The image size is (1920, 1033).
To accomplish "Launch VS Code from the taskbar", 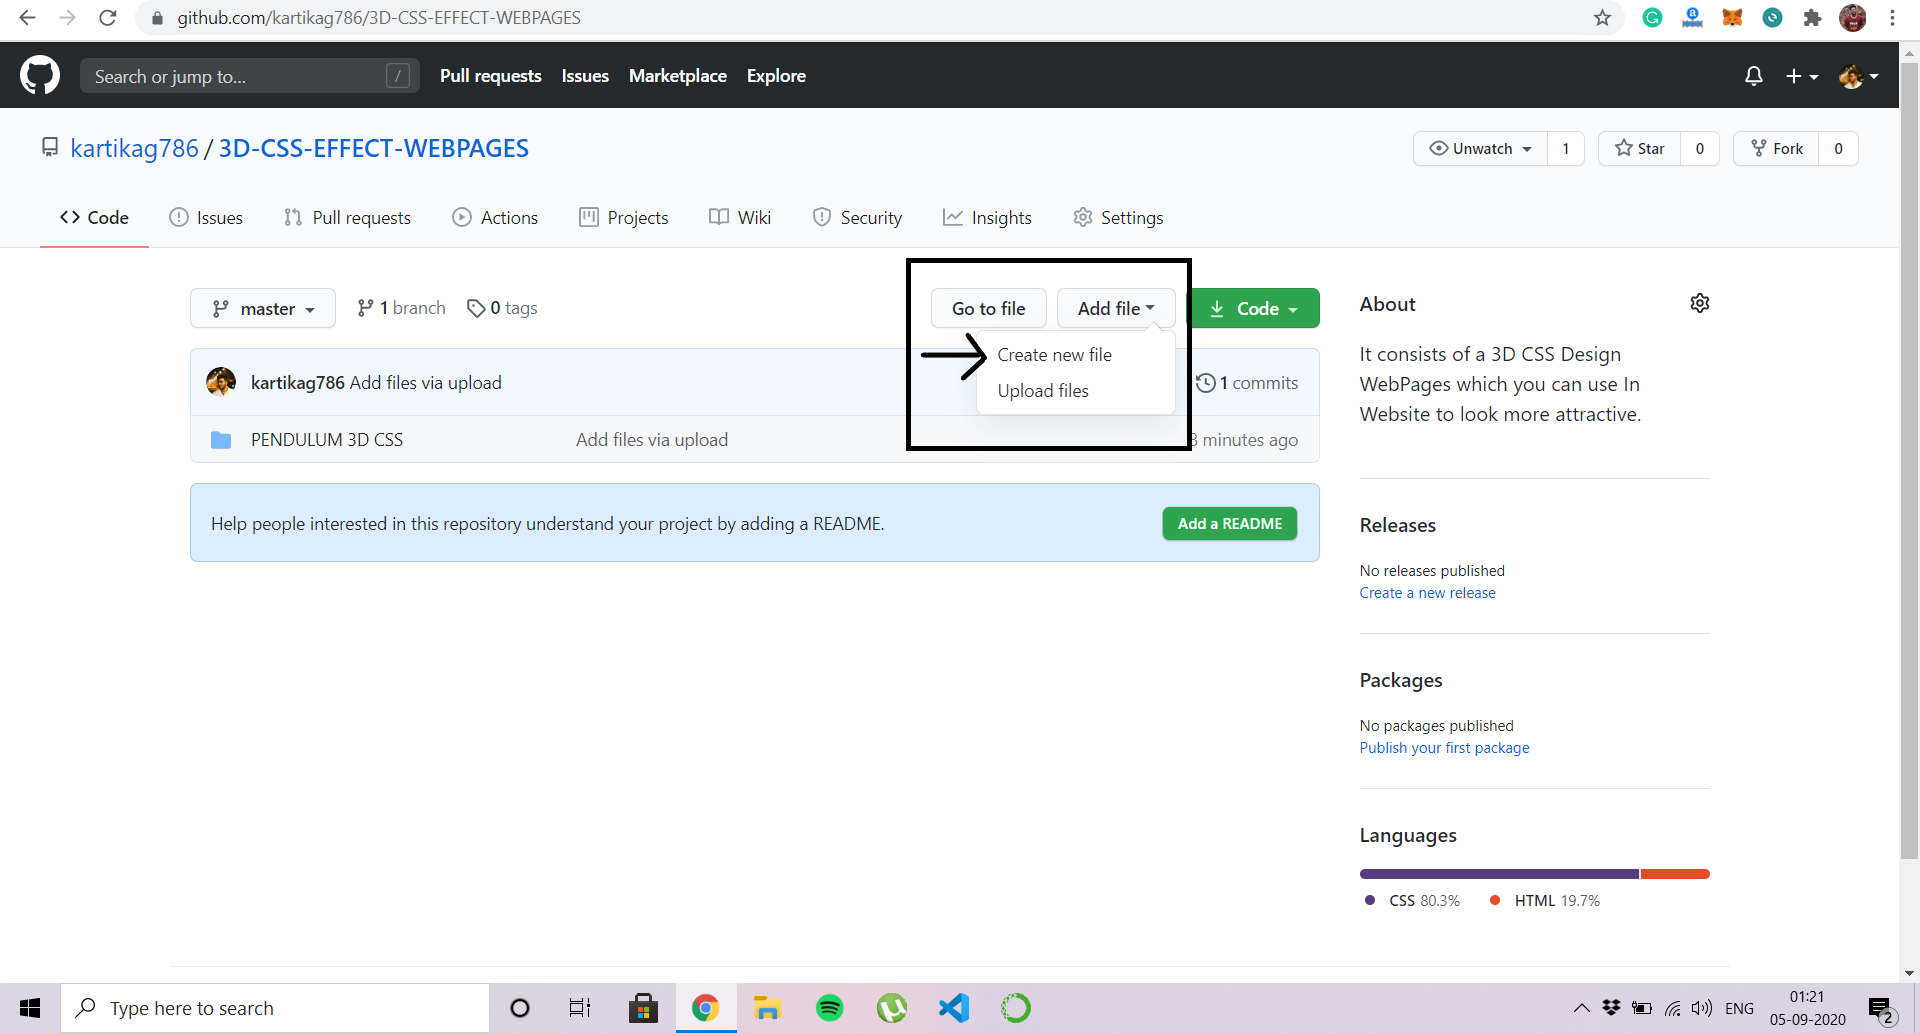I will tap(954, 1008).
